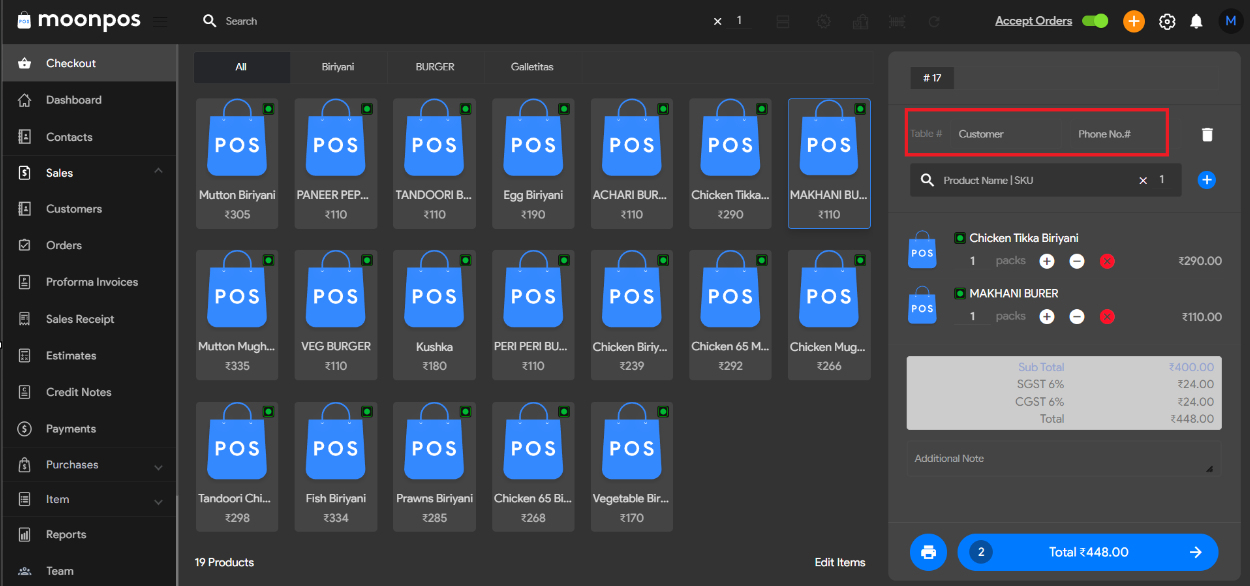Screen dimensions: 1250x586
Task: Select the BURGER category tab
Action: point(435,67)
